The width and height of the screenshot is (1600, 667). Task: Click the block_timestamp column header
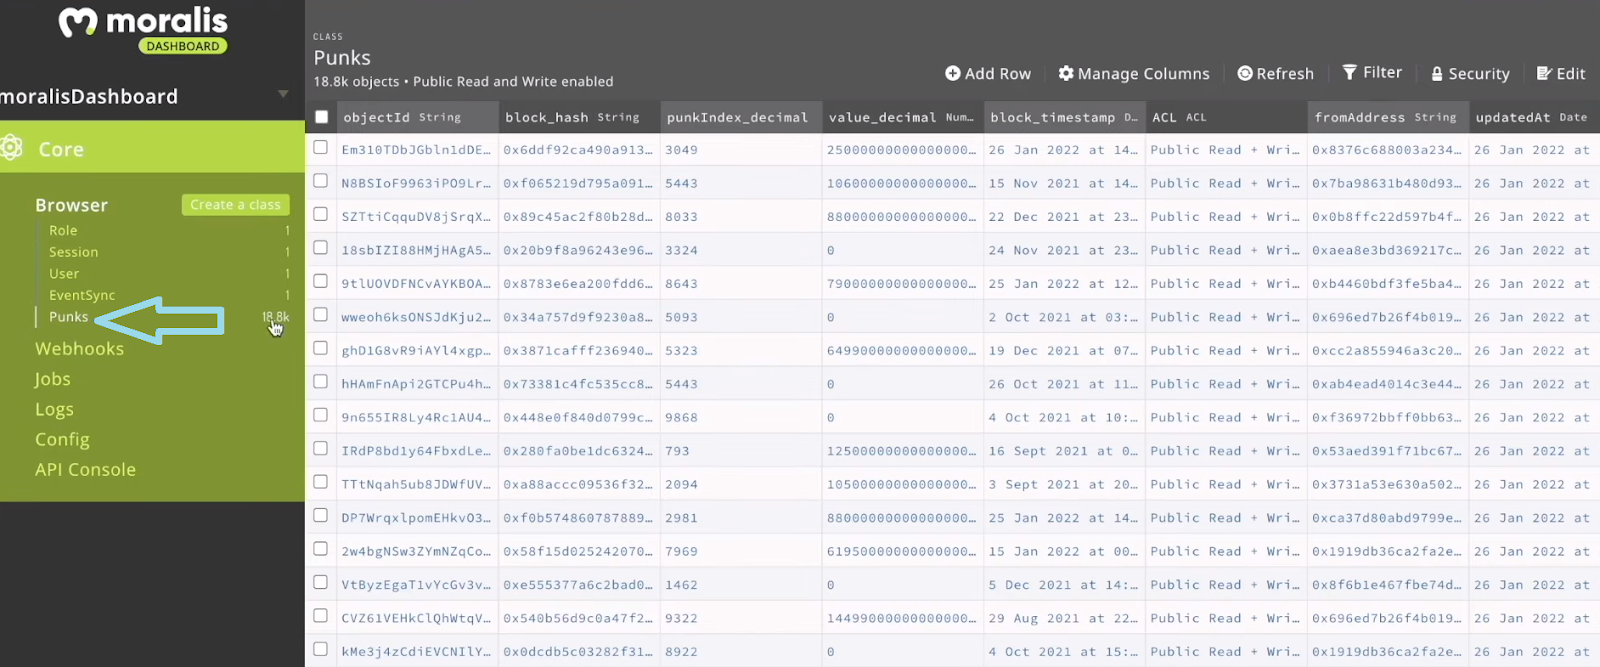pos(1066,117)
